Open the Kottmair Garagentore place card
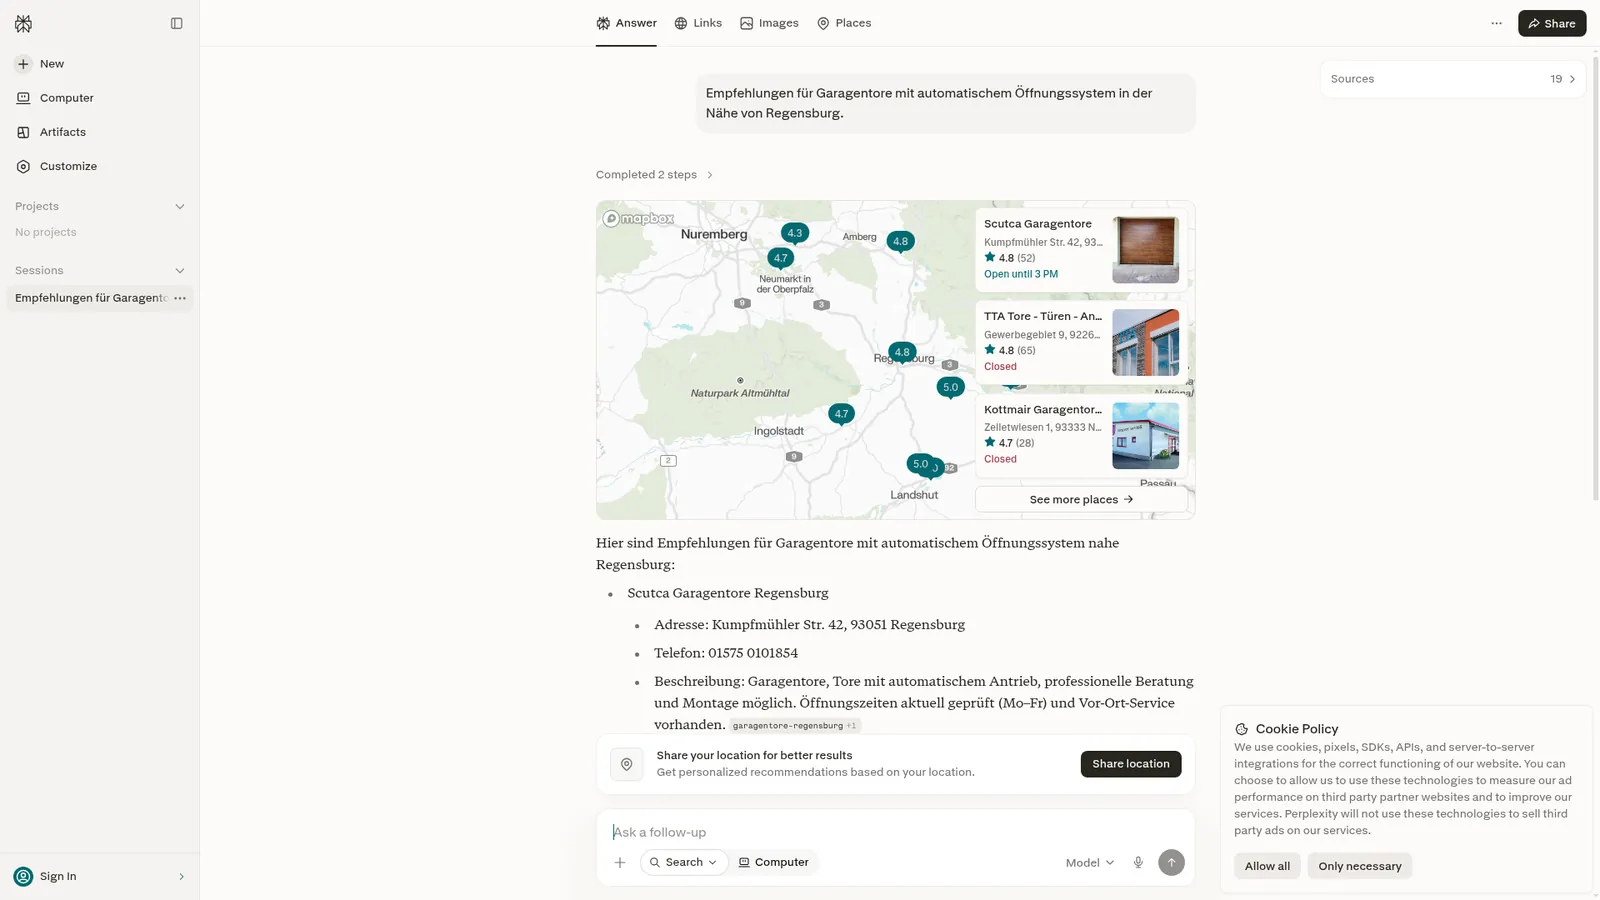1600x900 pixels. click(1081, 435)
